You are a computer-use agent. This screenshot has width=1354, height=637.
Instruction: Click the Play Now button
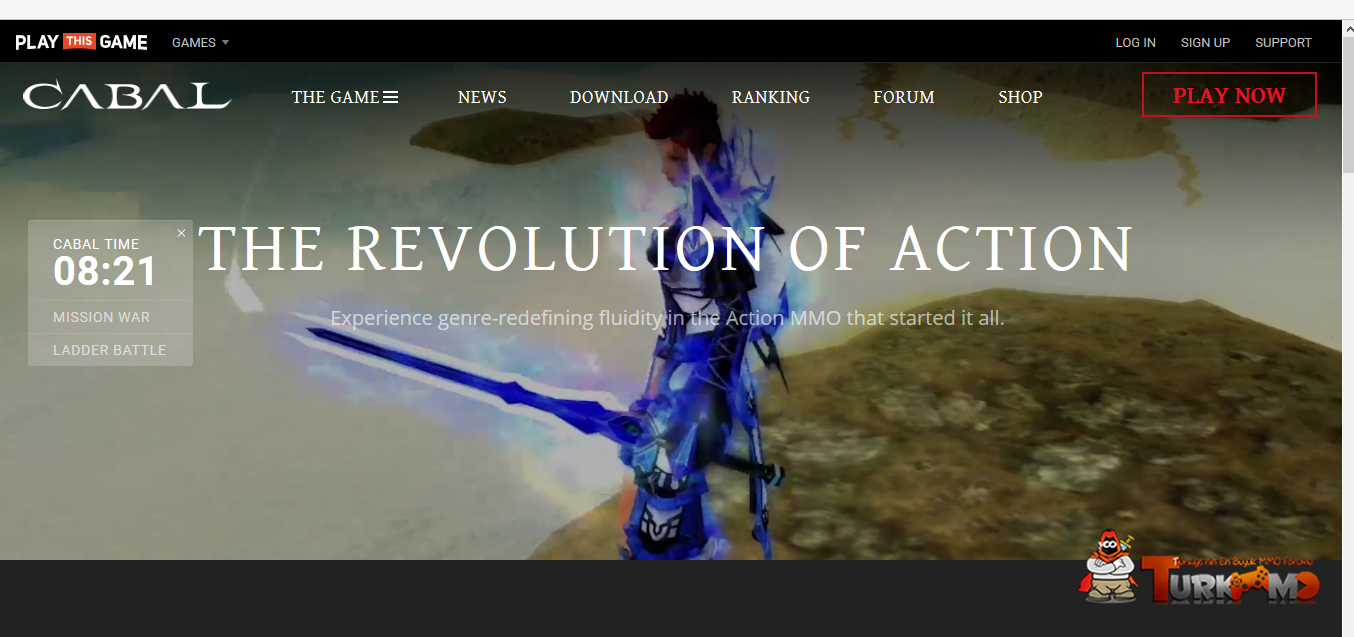[x=1229, y=95]
